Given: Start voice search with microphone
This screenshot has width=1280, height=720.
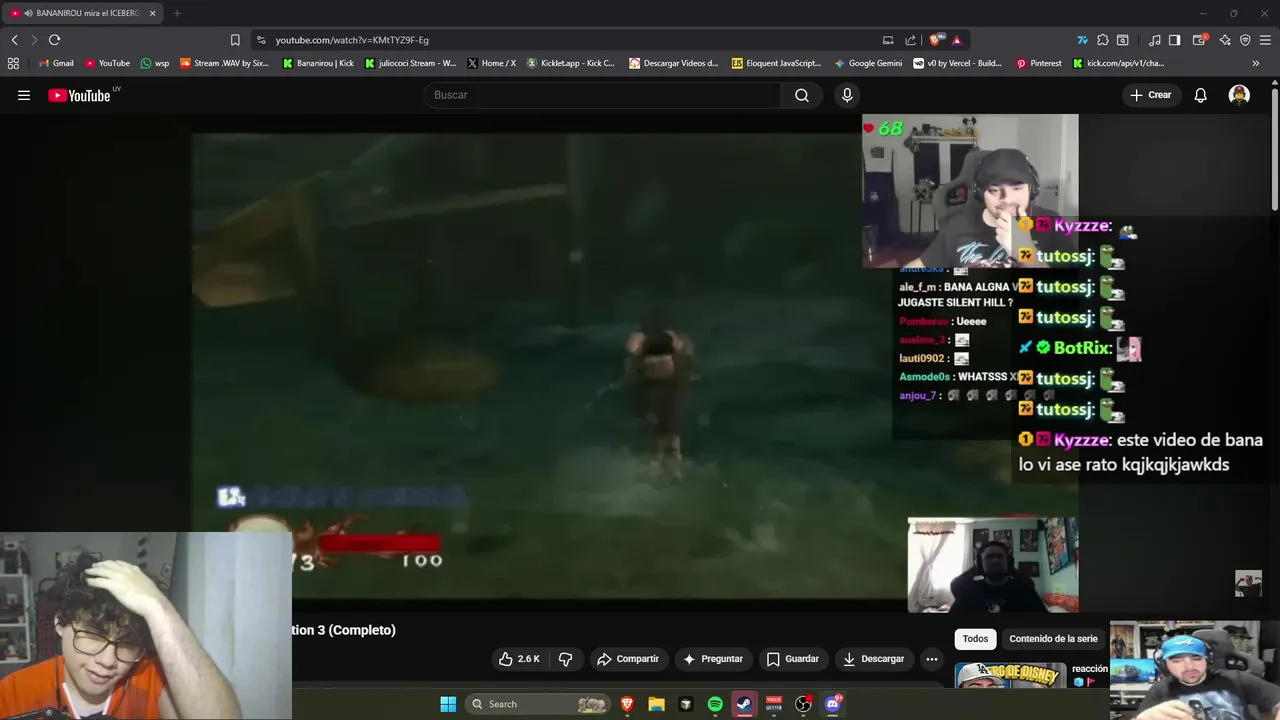Looking at the screenshot, I should click(847, 95).
